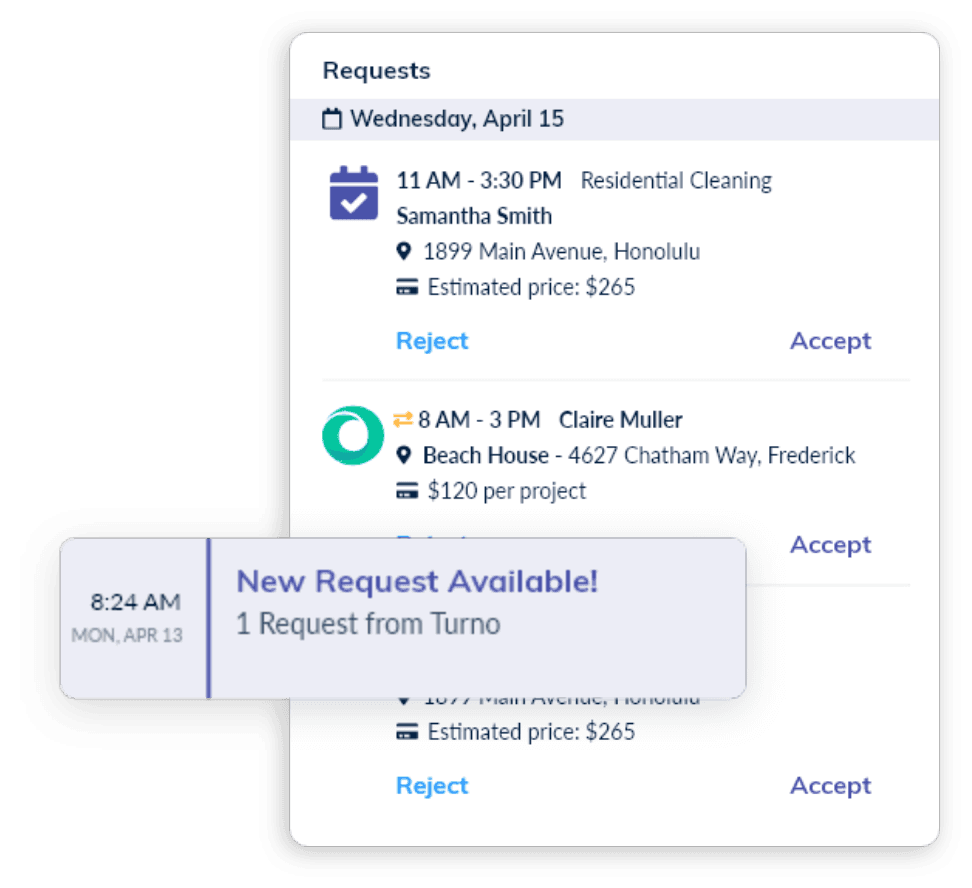Image resolution: width=972 pixels, height=888 pixels.
Task: Reject Samantha Smith's cleaning request
Action: click(x=432, y=341)
